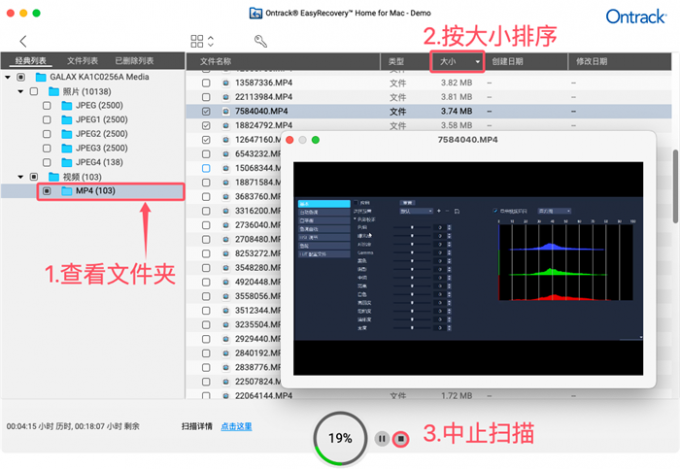680x469 pixels.
Task: Click the GALAX KA1C0256A Media folder icon
Action: point(41,77)
